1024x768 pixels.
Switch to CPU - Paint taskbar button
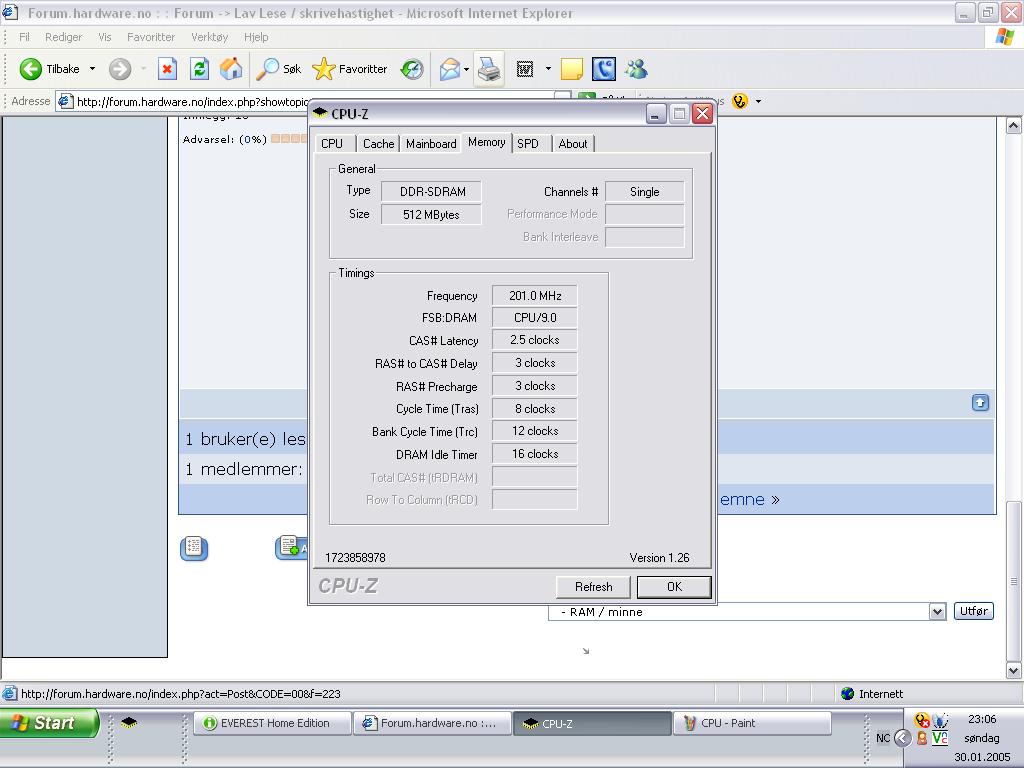(x=751, y=723)
